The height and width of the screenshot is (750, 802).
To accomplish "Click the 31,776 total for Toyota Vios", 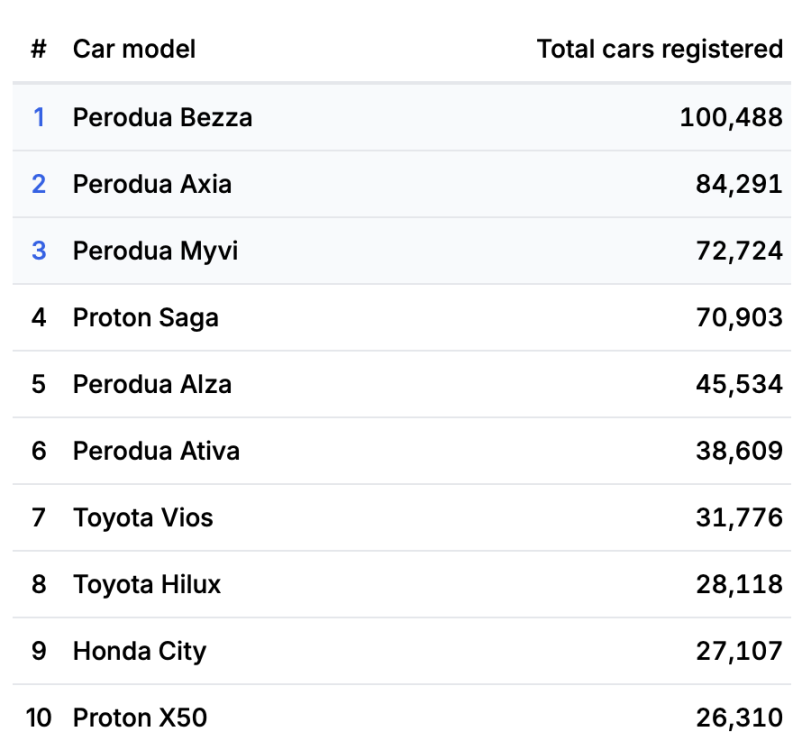I will (x=739, y=518).
